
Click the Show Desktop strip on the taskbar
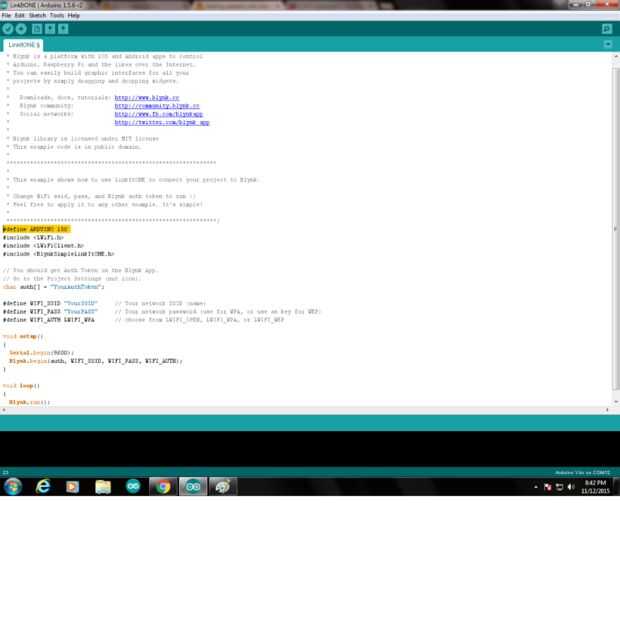pos(617,486)
